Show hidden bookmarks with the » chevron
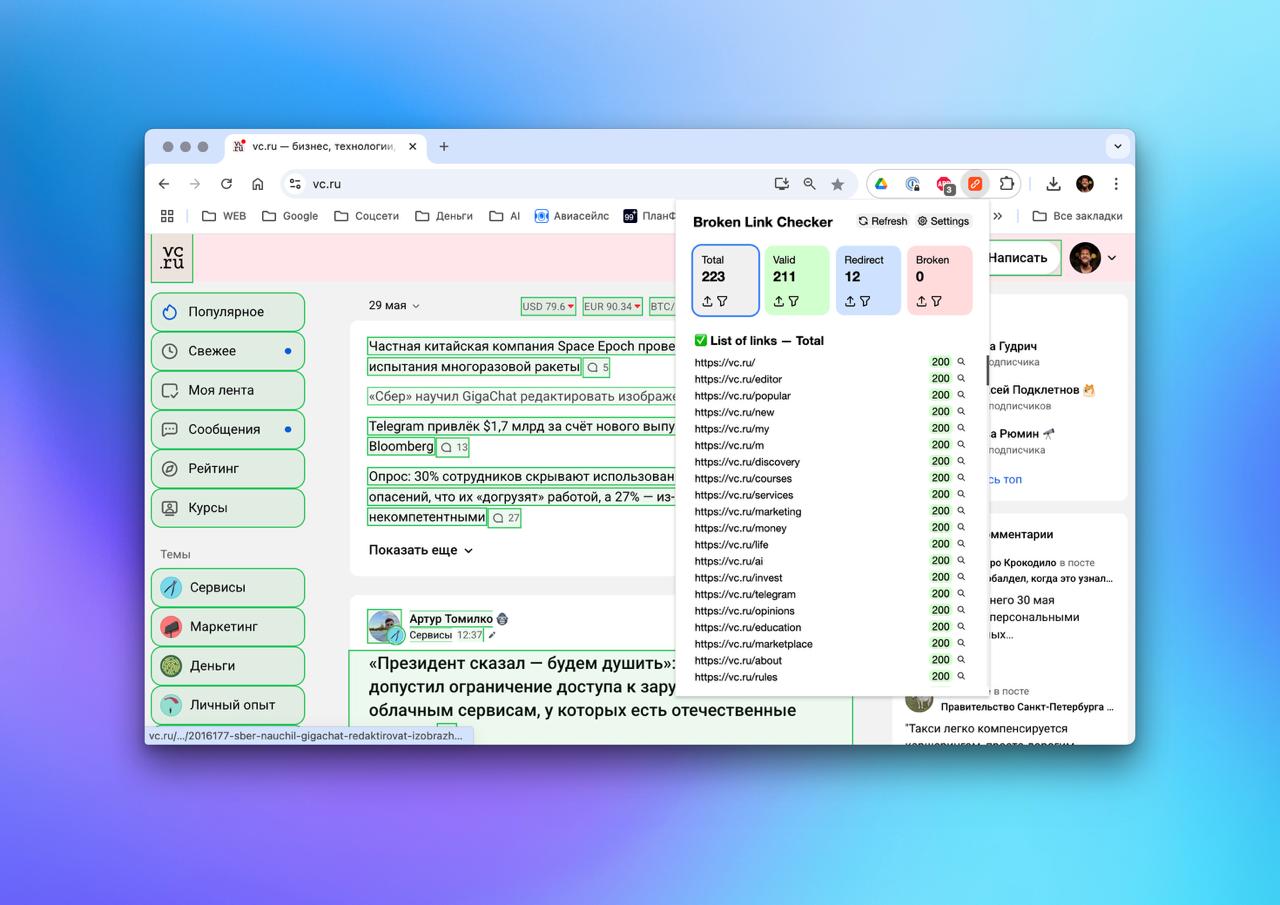This screenshot has width=1280, height=905. (997, 215)
